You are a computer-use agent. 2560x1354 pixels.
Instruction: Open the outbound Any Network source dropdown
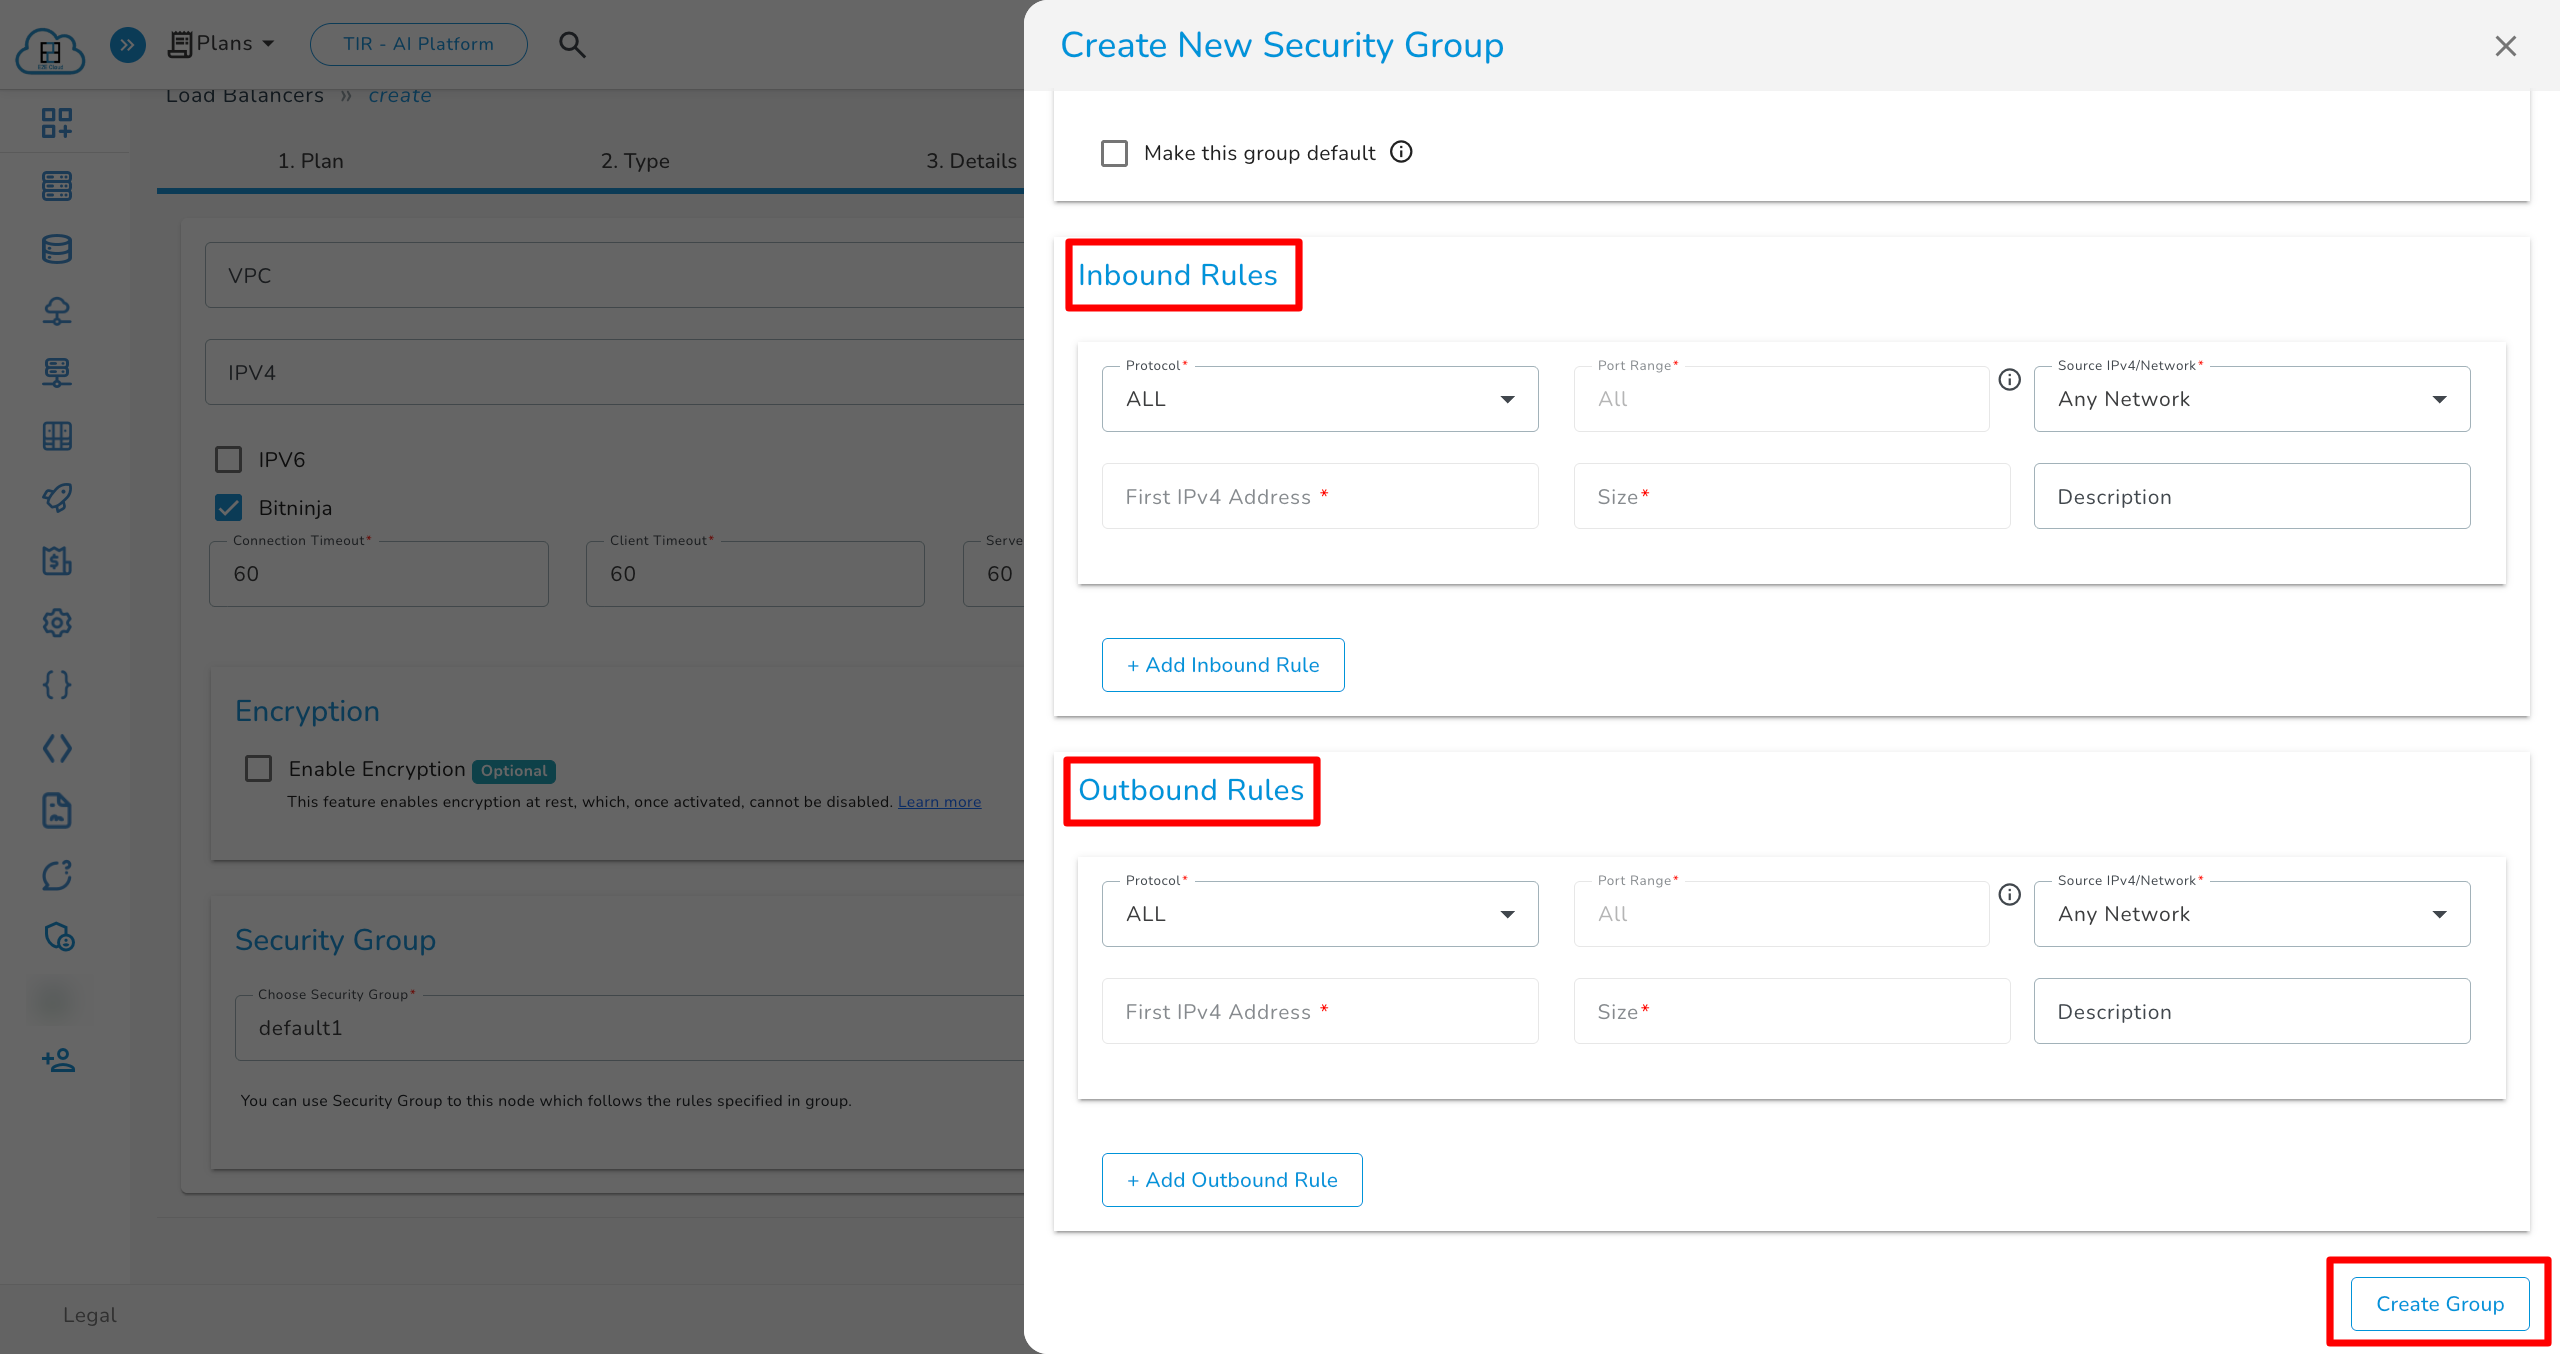pos(2250,913)
